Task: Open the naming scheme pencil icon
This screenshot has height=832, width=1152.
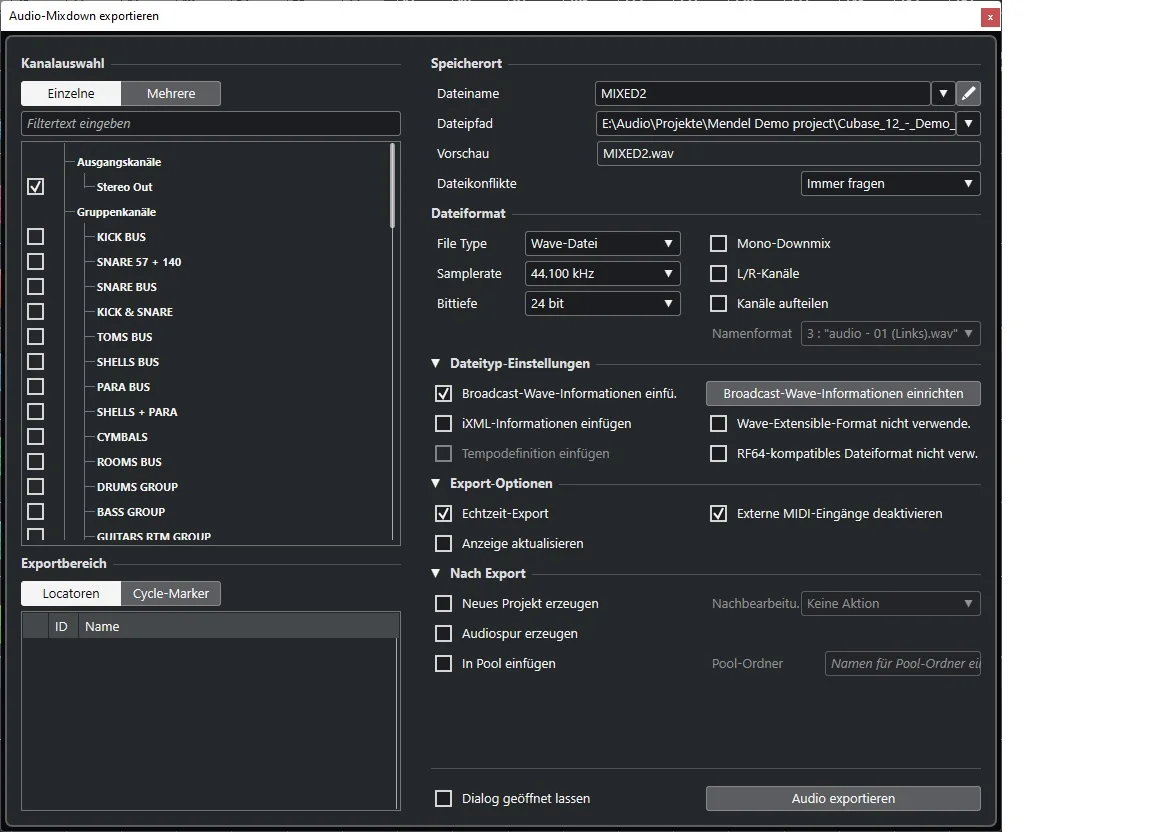Action: [968, 93]
